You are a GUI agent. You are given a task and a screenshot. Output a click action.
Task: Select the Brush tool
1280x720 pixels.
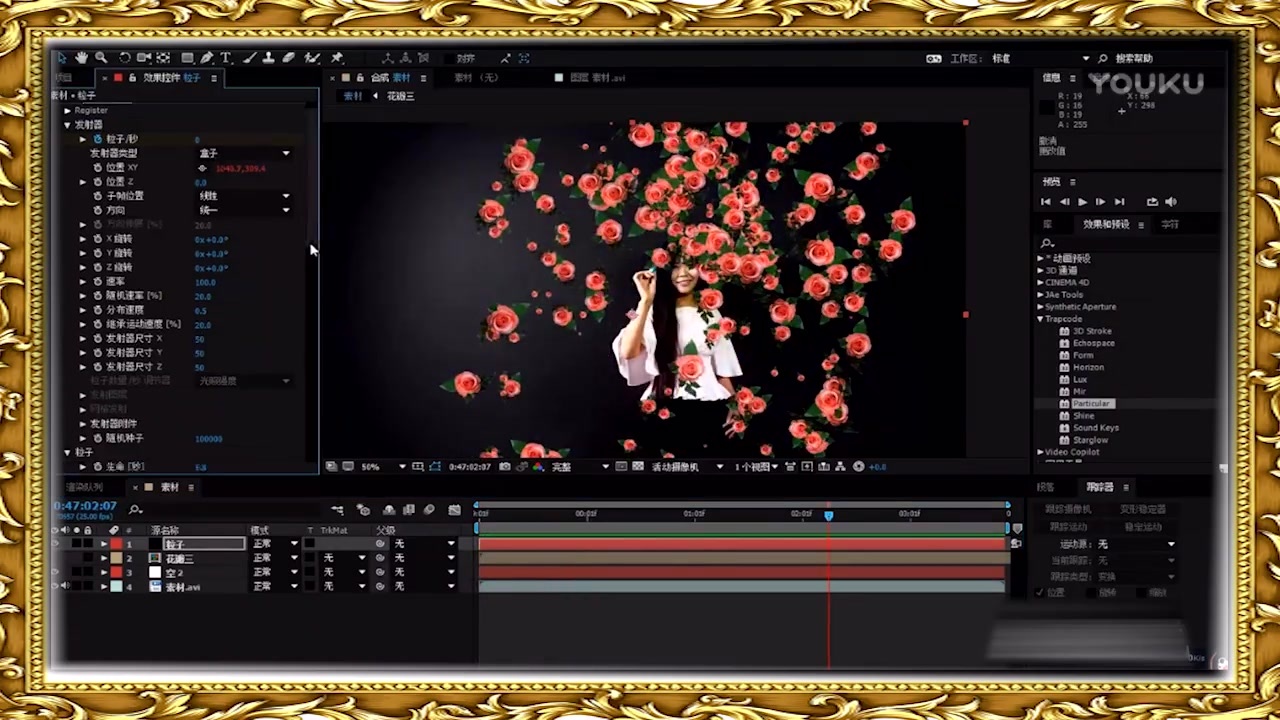pyautogui.click(x=250, y=58)
